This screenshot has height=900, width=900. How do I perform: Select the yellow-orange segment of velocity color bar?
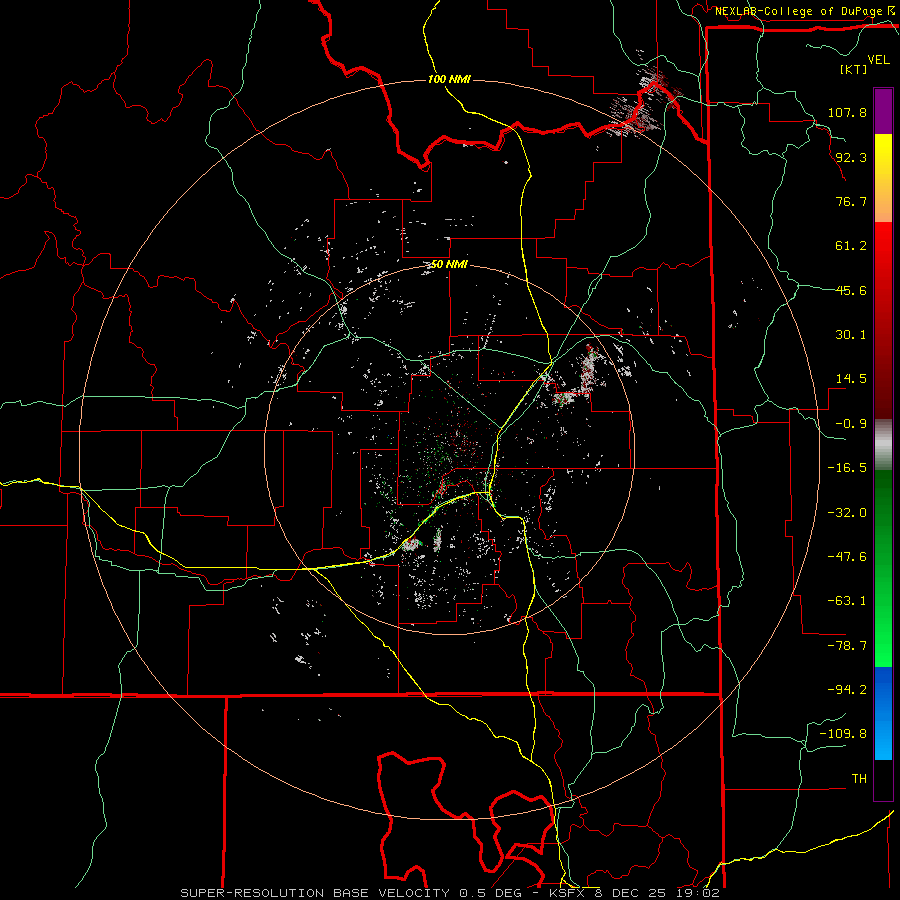point(883,178)
